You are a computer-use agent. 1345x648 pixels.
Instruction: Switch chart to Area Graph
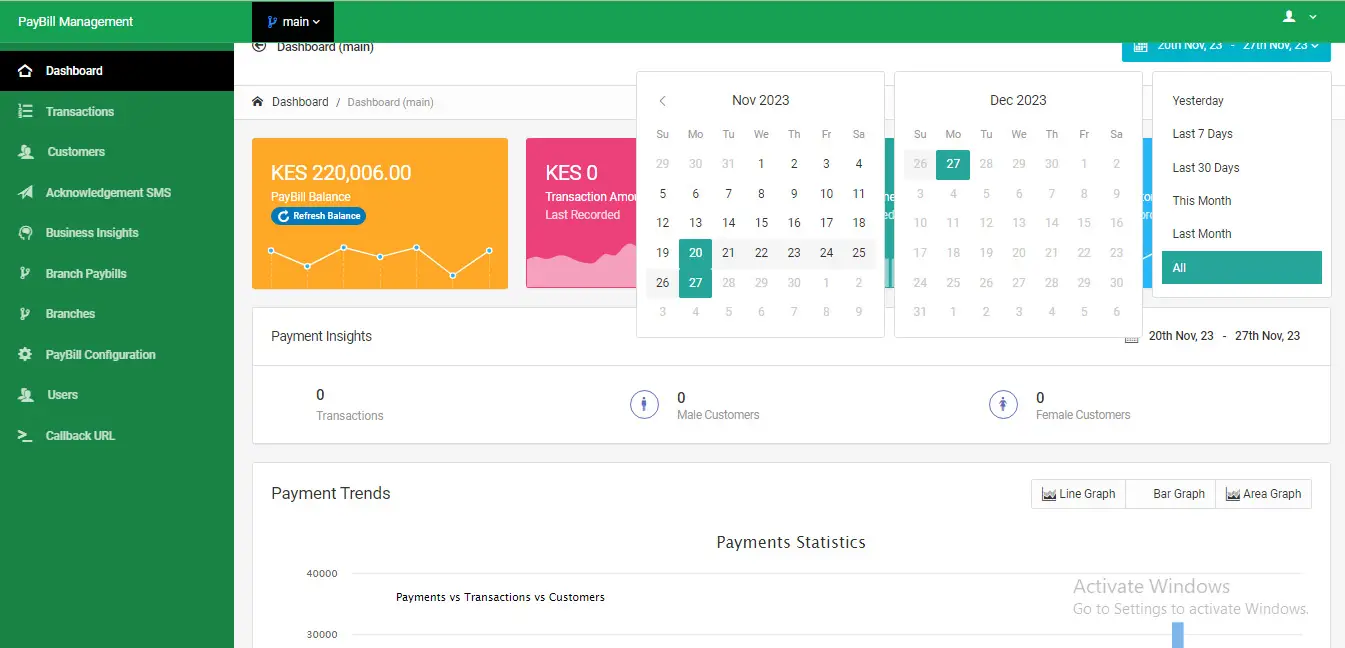point(1263,494)
